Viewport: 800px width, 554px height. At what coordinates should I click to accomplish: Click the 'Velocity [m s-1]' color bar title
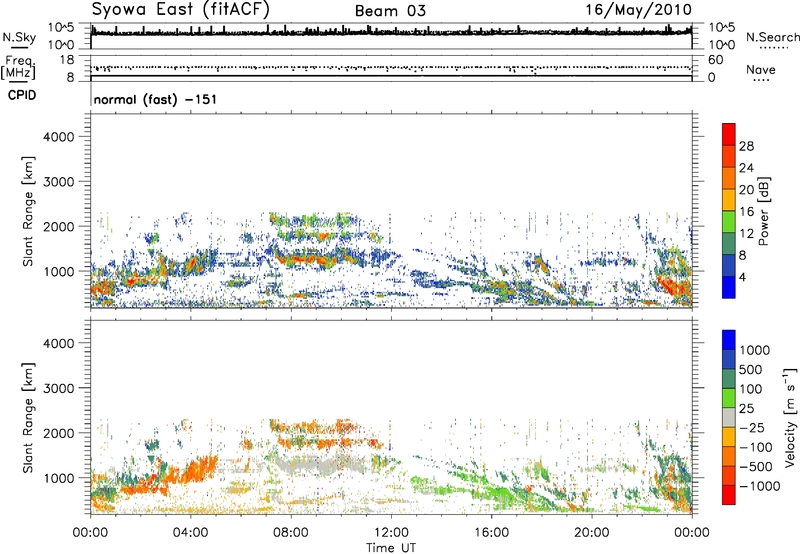click(790, 417)
